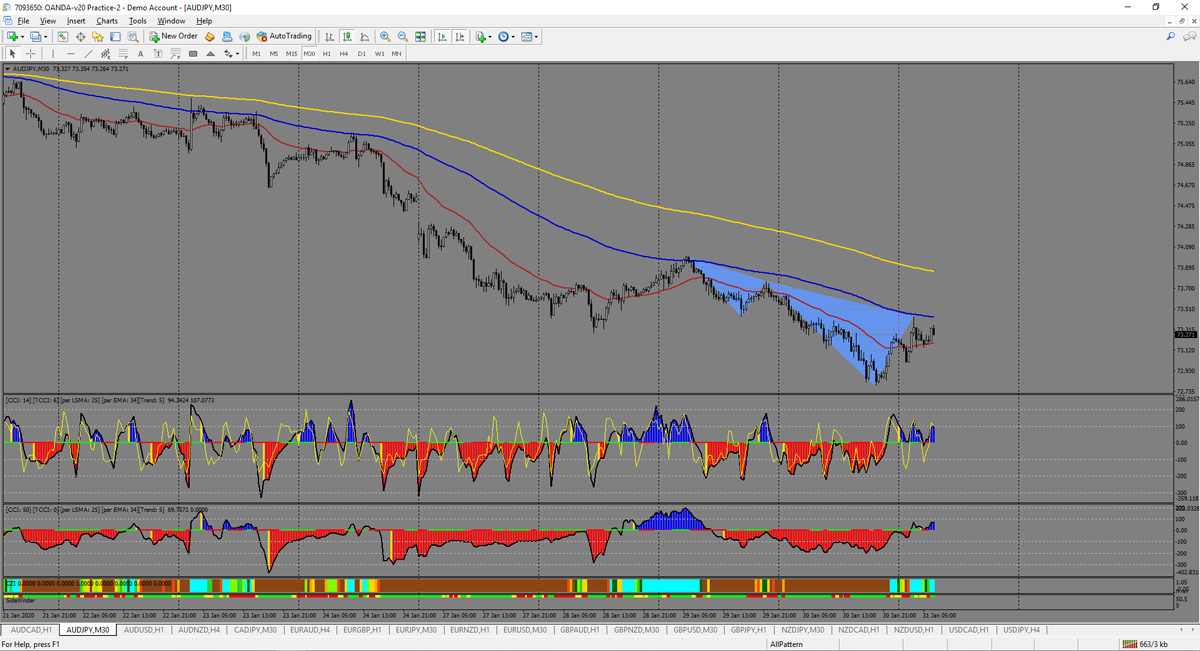Select the Triangle shape tool
1200x651 pixels.
tap(210, 53)
